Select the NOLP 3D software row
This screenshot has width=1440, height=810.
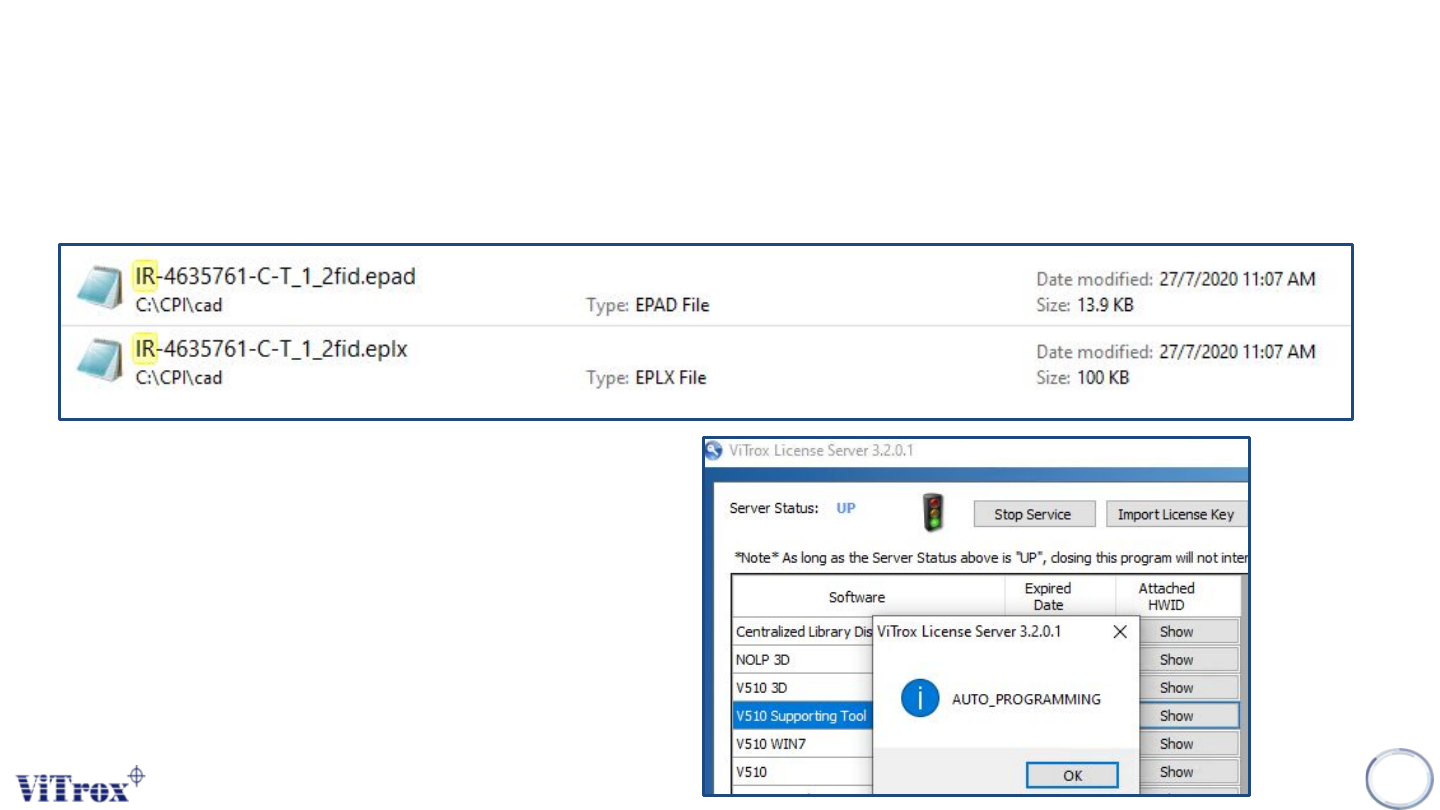coord(804,660)
